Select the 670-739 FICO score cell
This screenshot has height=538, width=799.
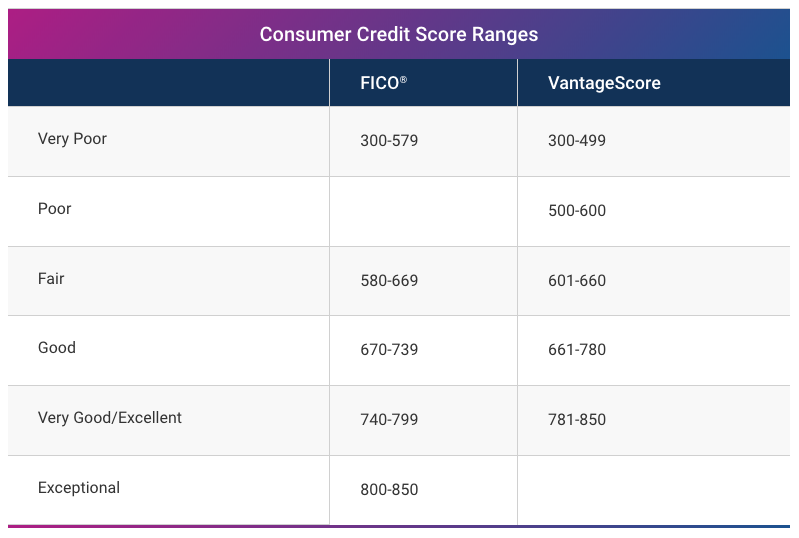[x=389, y=350]
